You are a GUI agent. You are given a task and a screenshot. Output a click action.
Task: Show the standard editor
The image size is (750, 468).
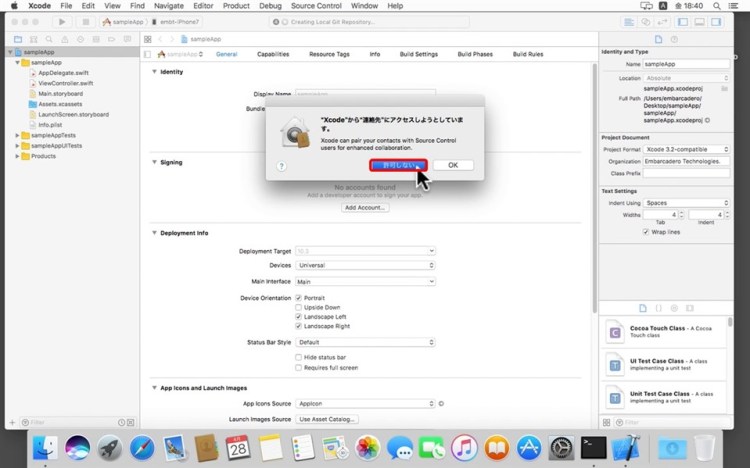click(629, 22)
